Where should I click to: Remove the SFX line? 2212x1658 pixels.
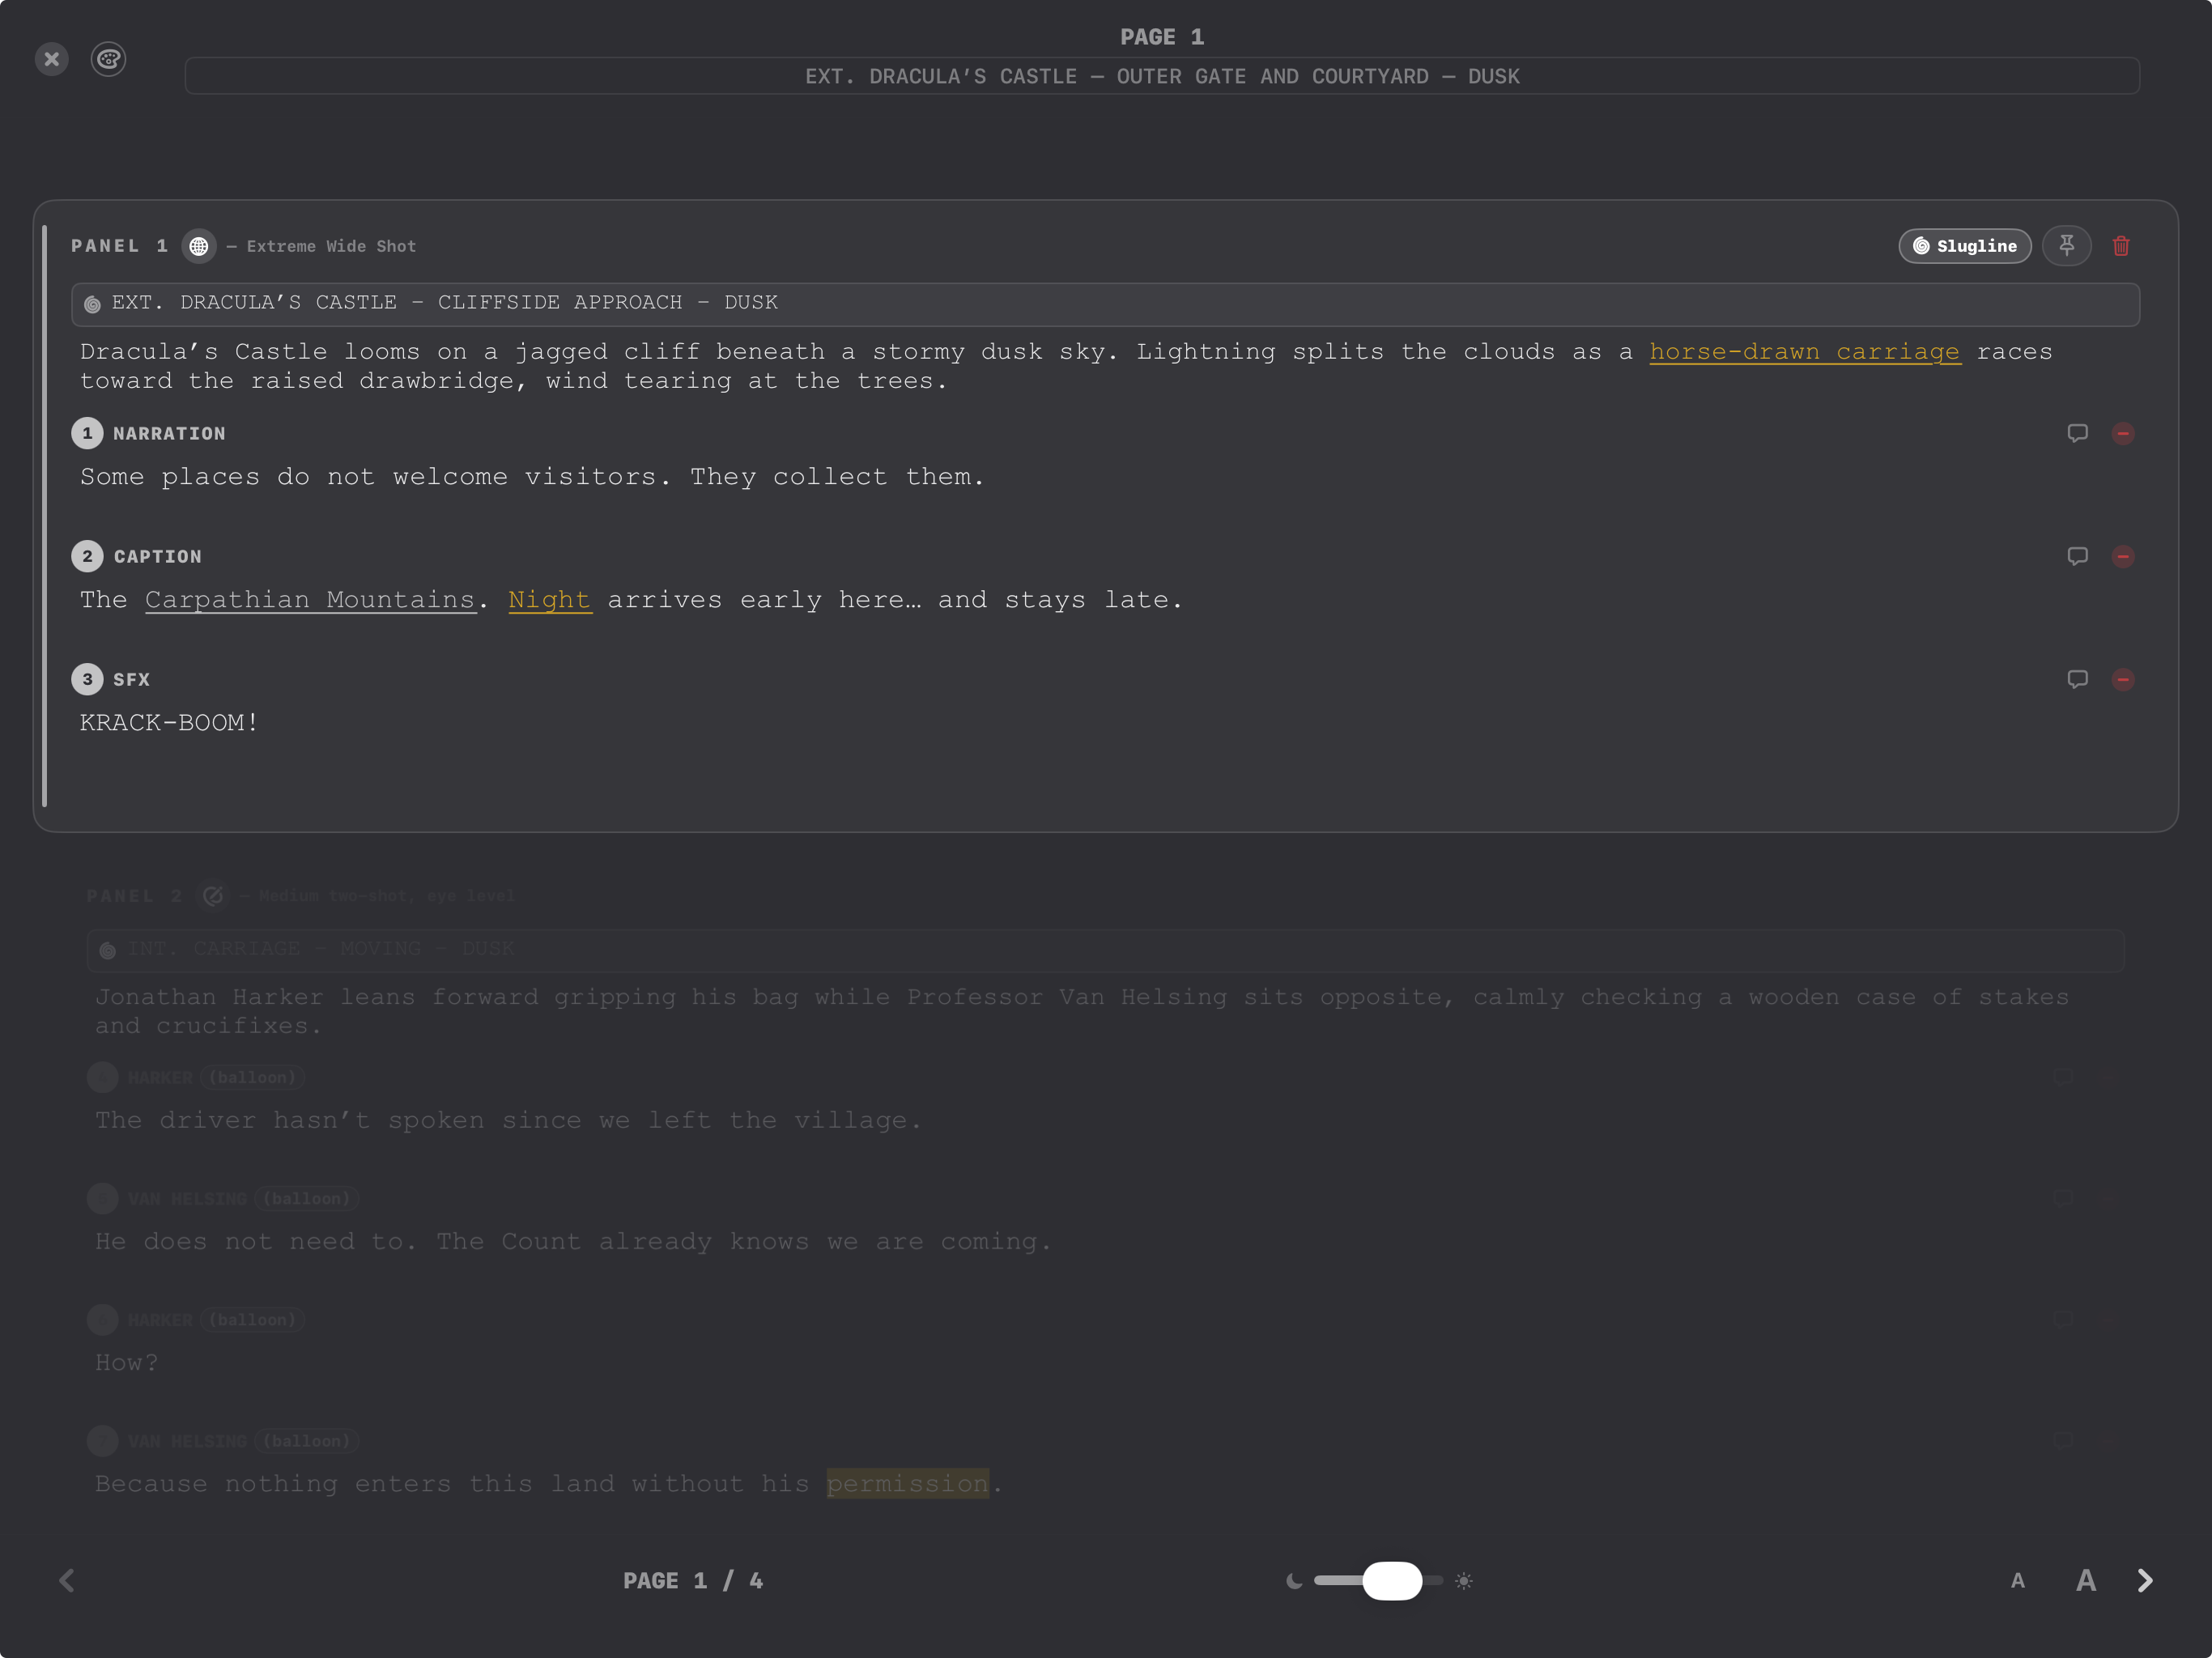click(2123, 679)
